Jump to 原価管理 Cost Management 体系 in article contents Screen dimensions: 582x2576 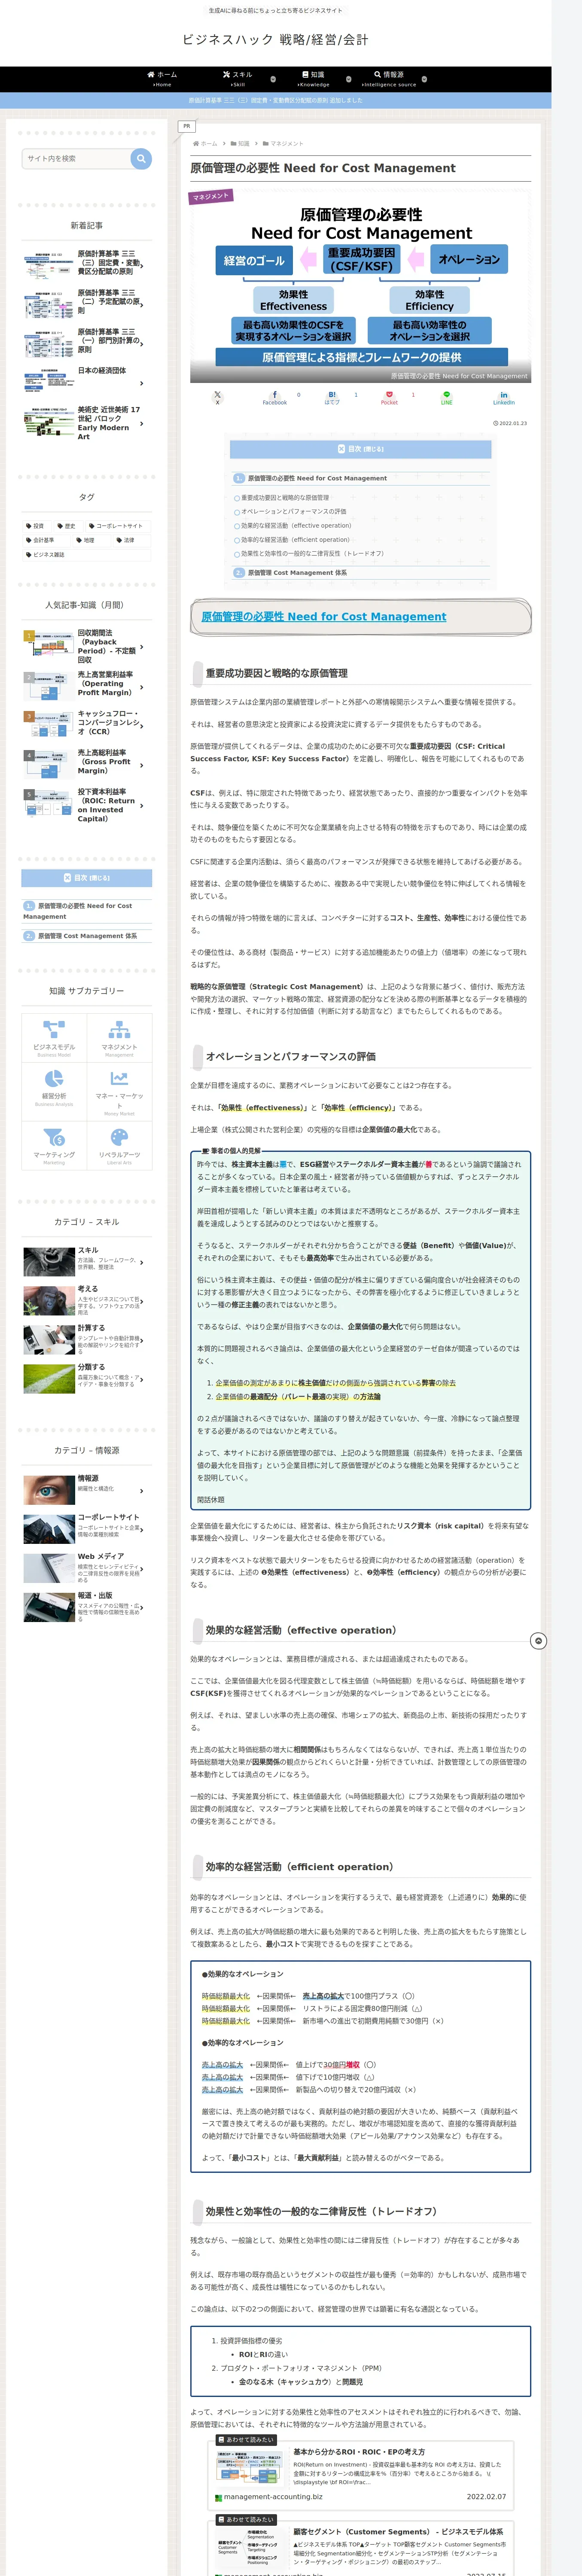coord(297,573)
